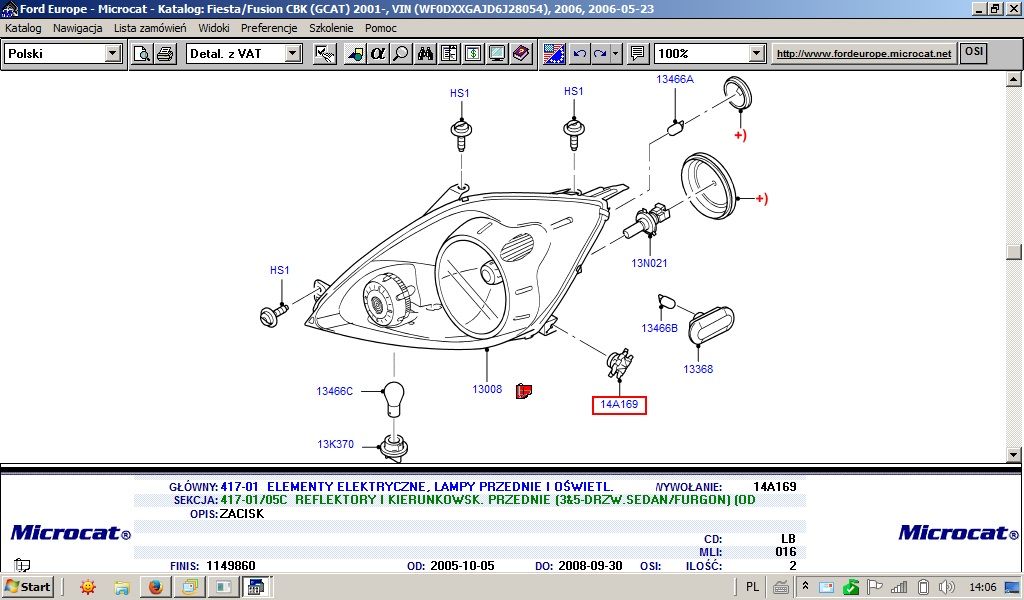Select part callout 14A169 in diagram

(619, 405)
